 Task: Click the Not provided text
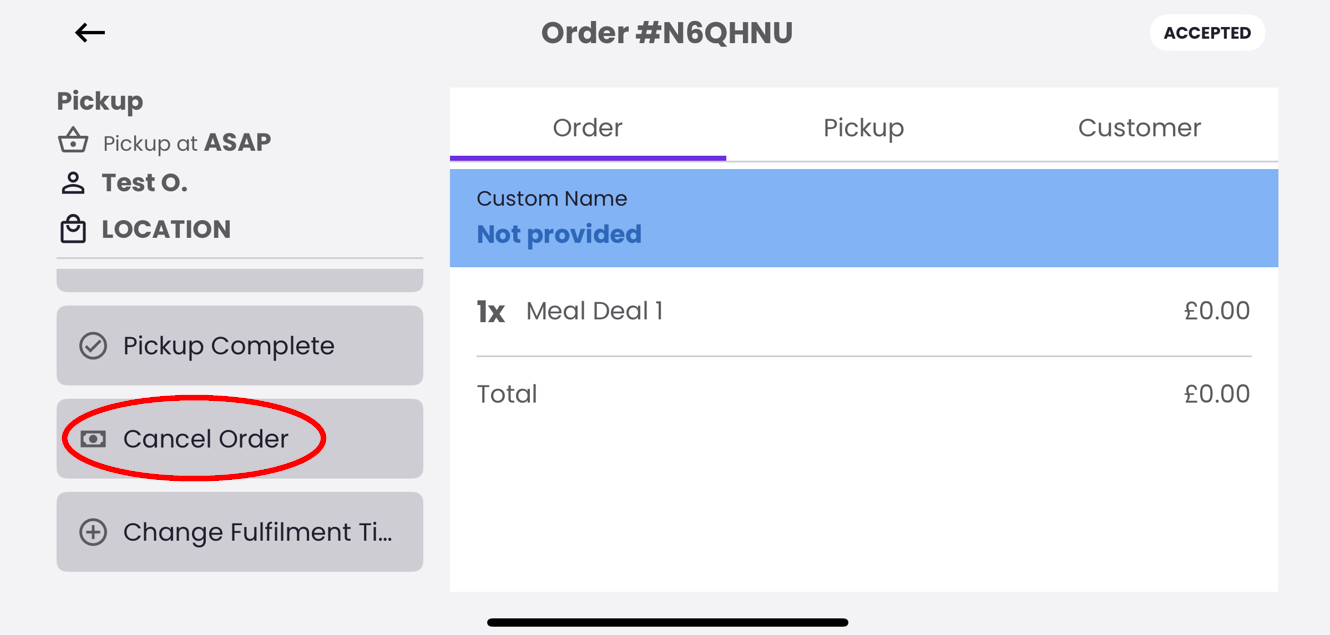[x=559, y=235]
